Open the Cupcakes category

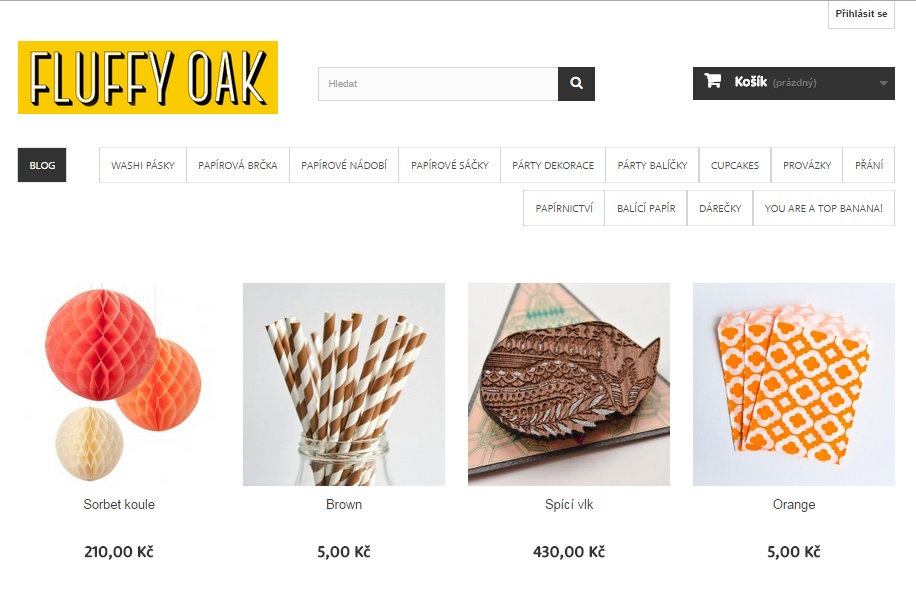tap(735, 165)
